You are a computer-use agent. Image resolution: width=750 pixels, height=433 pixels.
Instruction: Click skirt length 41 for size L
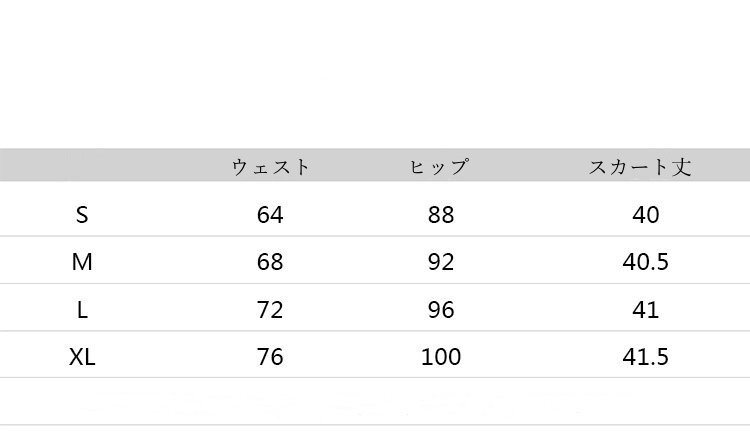(646, 310)
